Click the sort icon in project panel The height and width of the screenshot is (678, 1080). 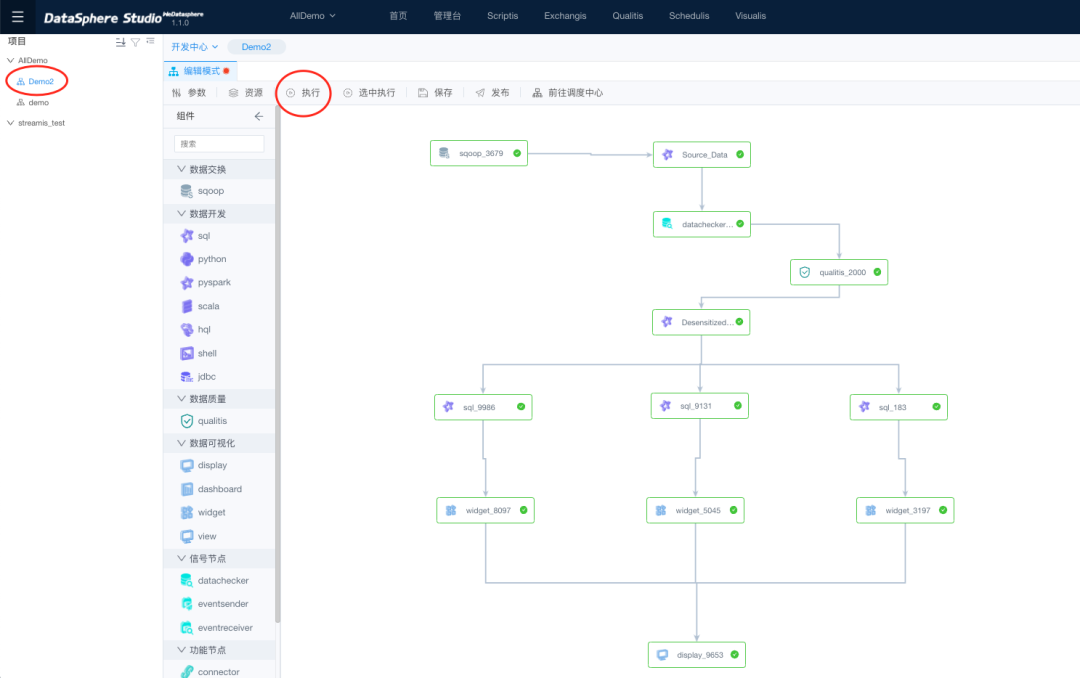120,42
